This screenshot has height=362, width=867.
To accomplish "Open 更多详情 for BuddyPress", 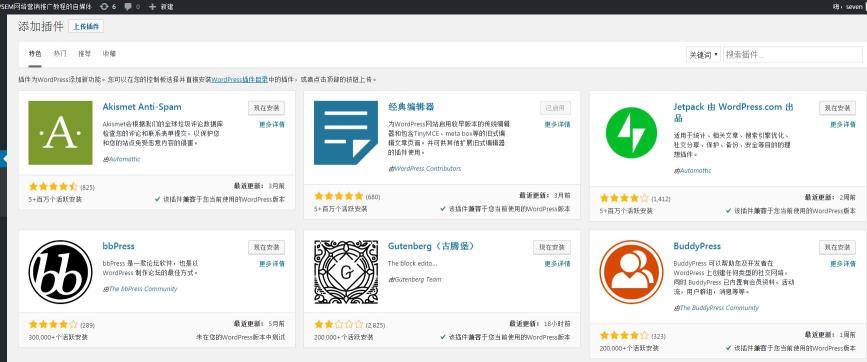I will pyautogui.click(x=843, y=264).
